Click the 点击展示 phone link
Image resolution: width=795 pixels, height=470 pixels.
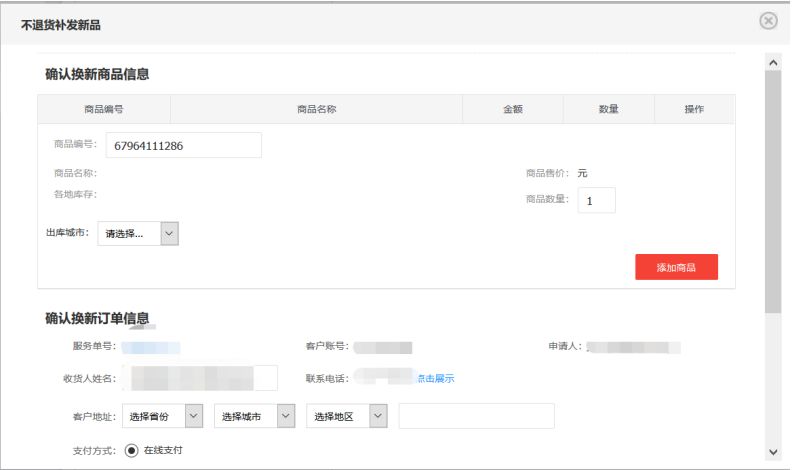click(x=436, y=378)
